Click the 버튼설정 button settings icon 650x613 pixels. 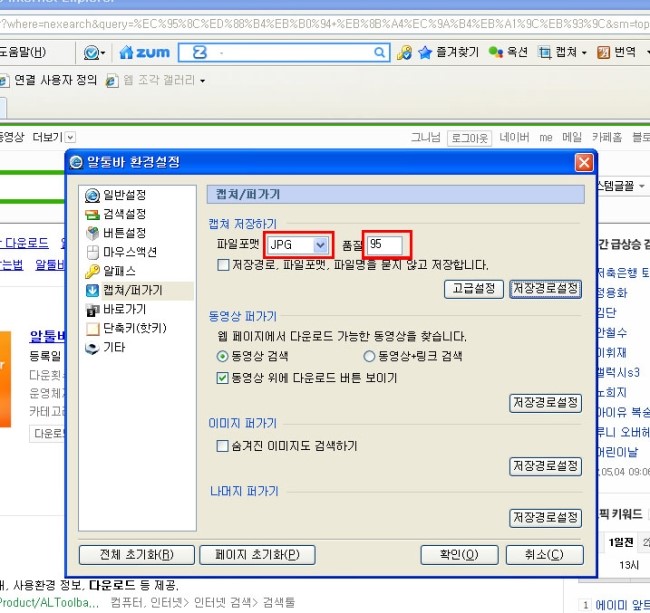[x=93, y=234]
